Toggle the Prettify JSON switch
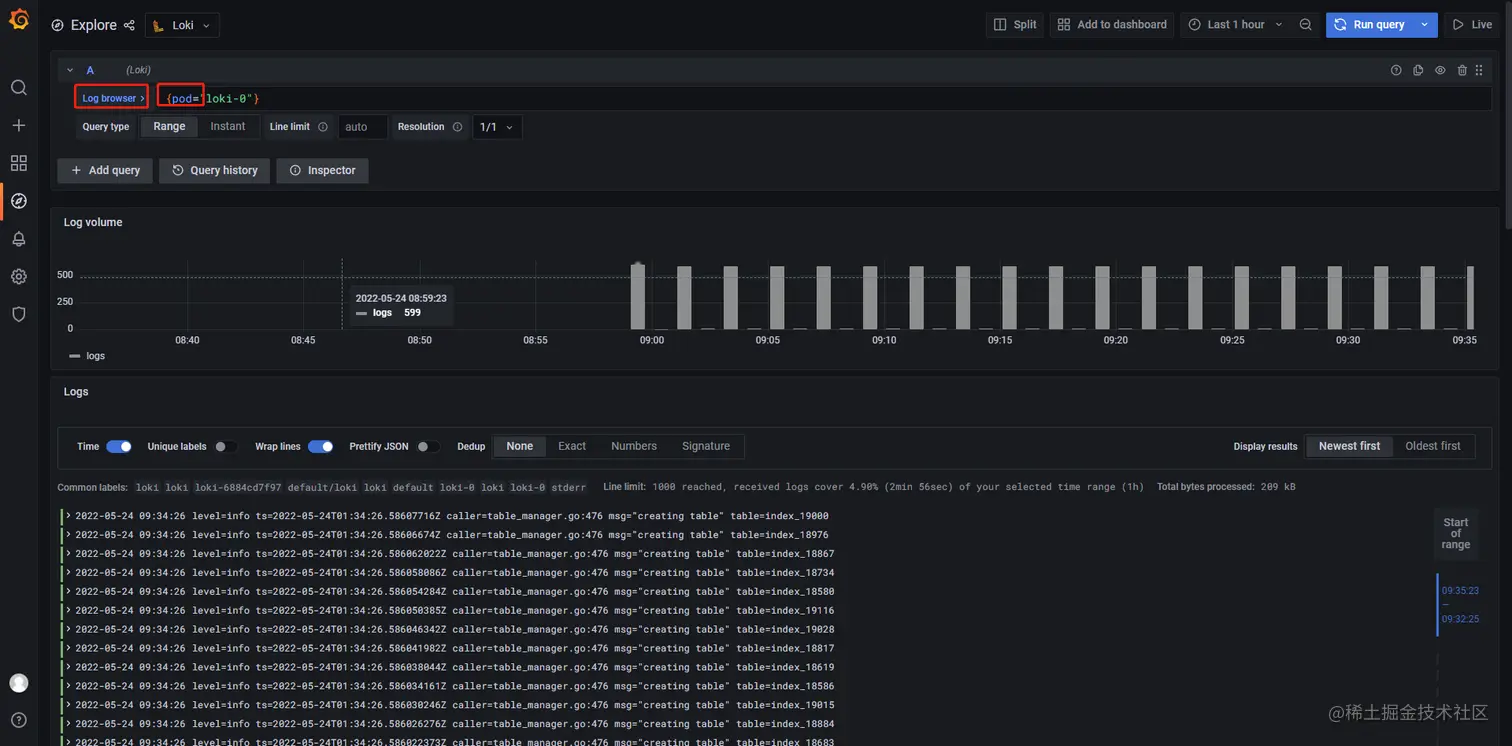The width and height of the screenshot is (1512, 746). coord(428,446)
